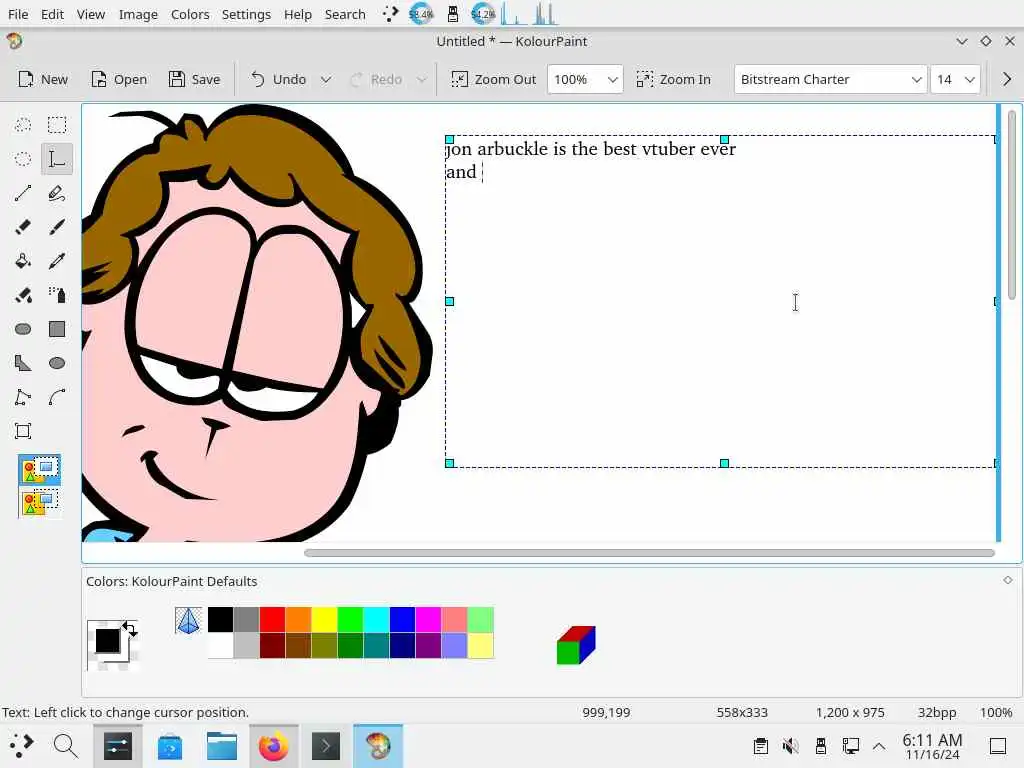Open the color similarity cube
The width and height of the screenshot is (1024, 768).
point(576,645)
